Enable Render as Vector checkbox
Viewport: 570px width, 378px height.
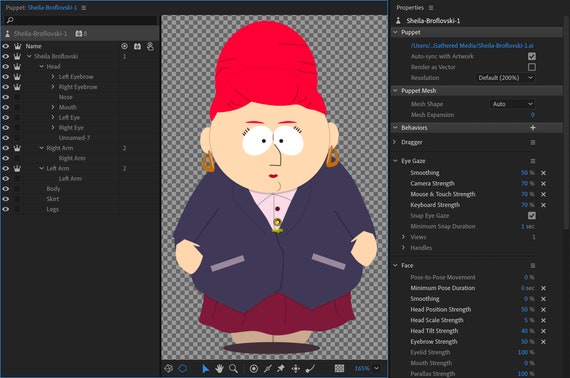pos(531,67)
